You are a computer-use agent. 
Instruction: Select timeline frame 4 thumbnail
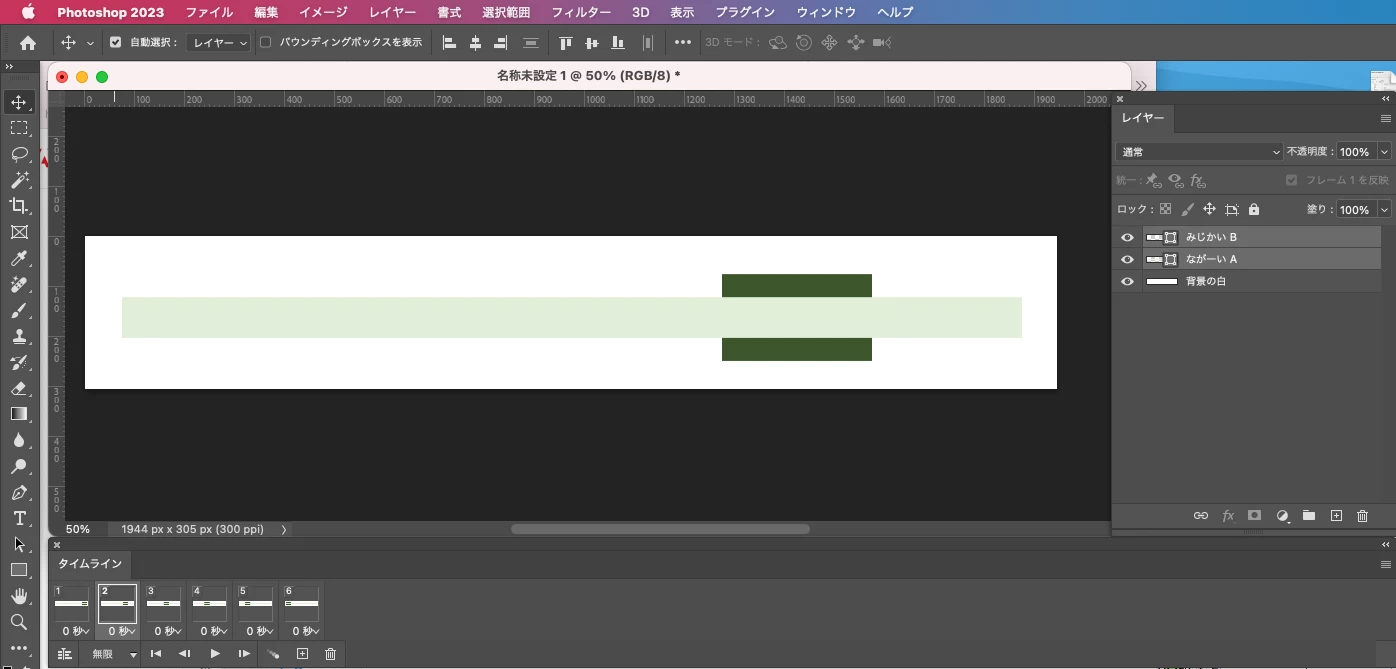pos(209,603)
